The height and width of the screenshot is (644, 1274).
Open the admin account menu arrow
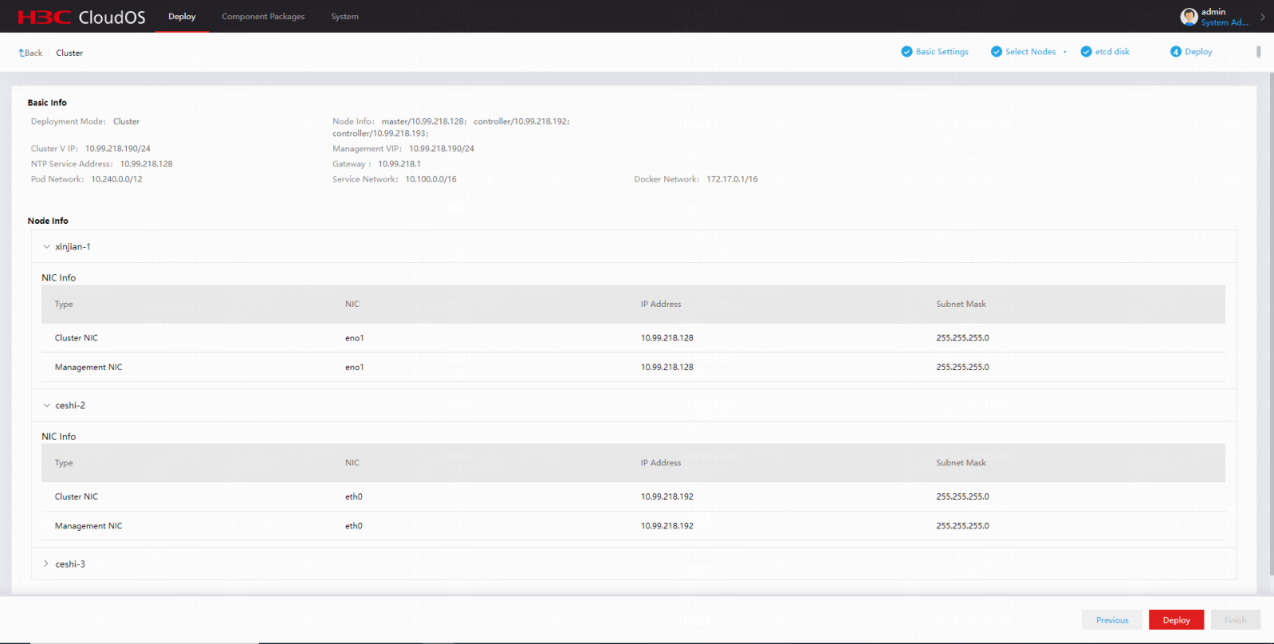pyautogui.click(x=1262, y=17)
